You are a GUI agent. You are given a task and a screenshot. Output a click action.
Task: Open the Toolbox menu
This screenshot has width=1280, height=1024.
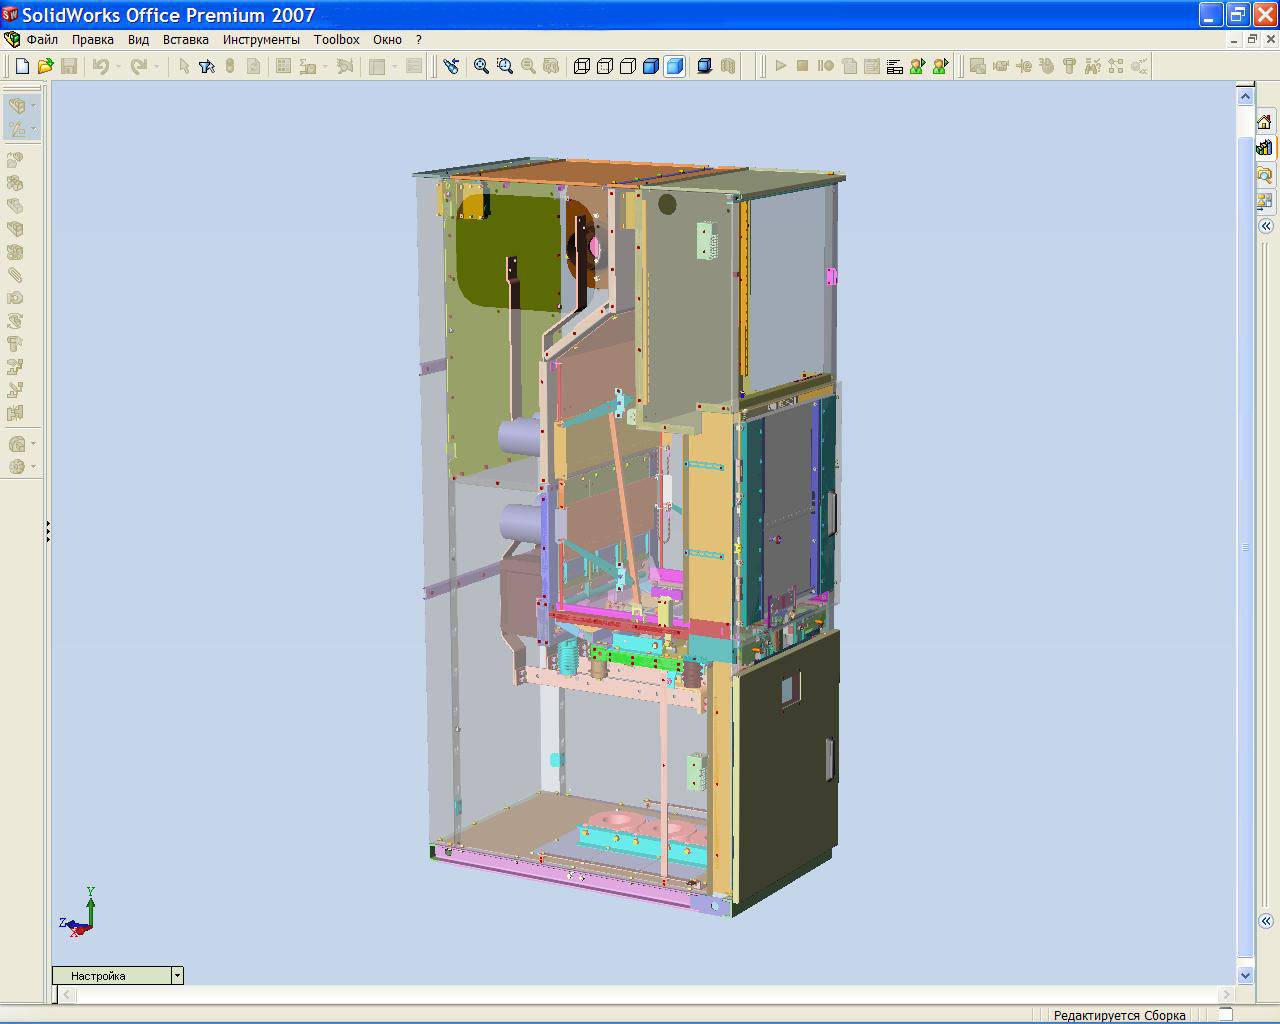point(337,40)
